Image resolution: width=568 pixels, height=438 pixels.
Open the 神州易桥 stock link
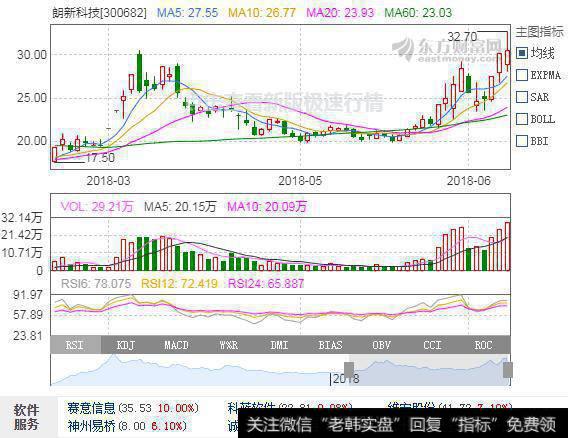click(x=91, y=426)
